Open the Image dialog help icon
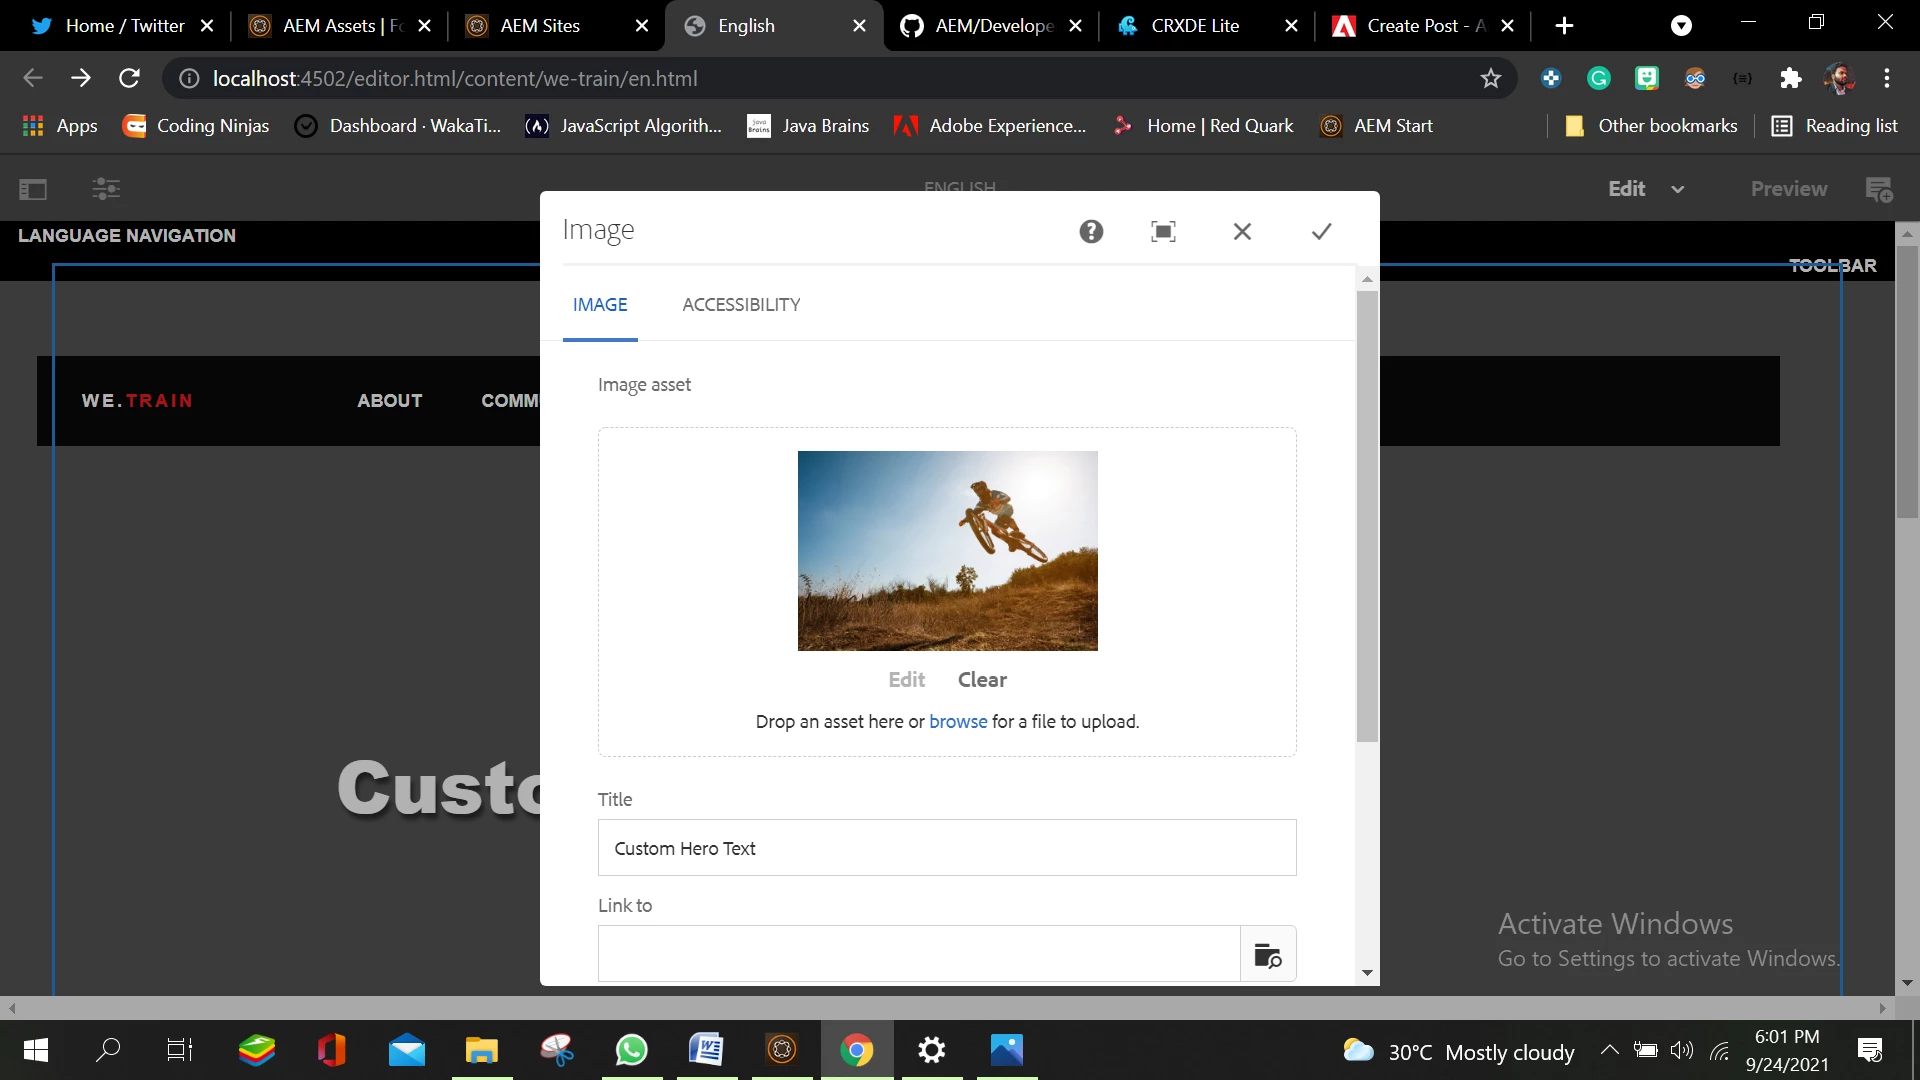Screen dimensions: 1920x1080 (x=1091, y=232)
